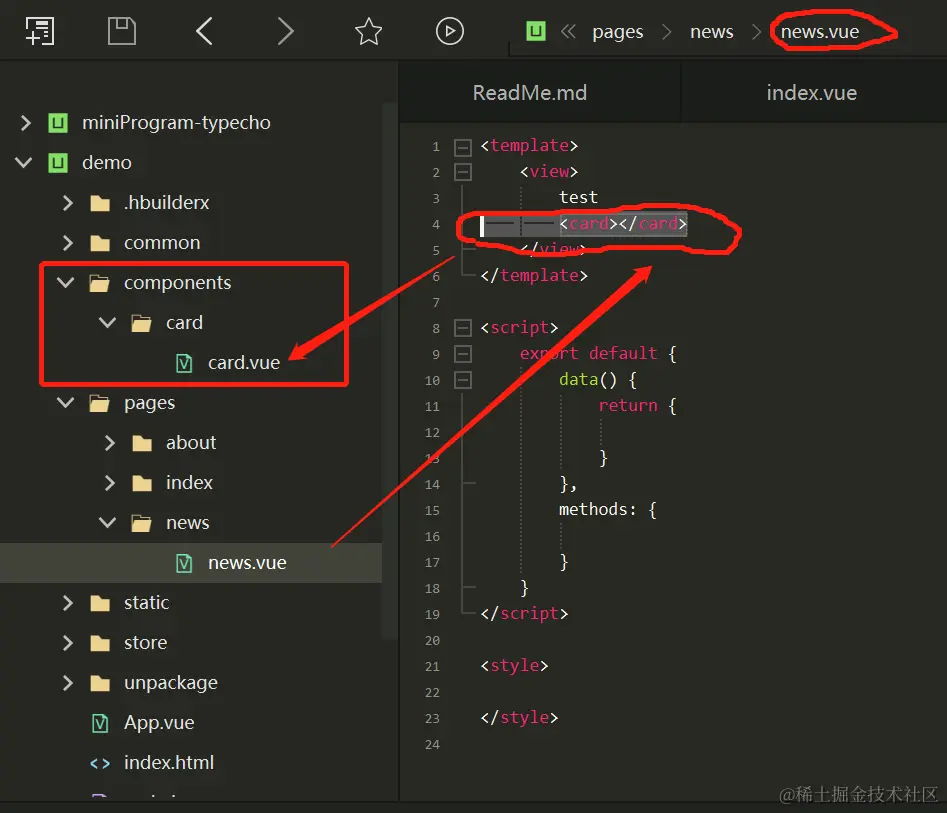Expand the miniProgram-typecho project
The image size is (947, 813).
tap(25, 123)
